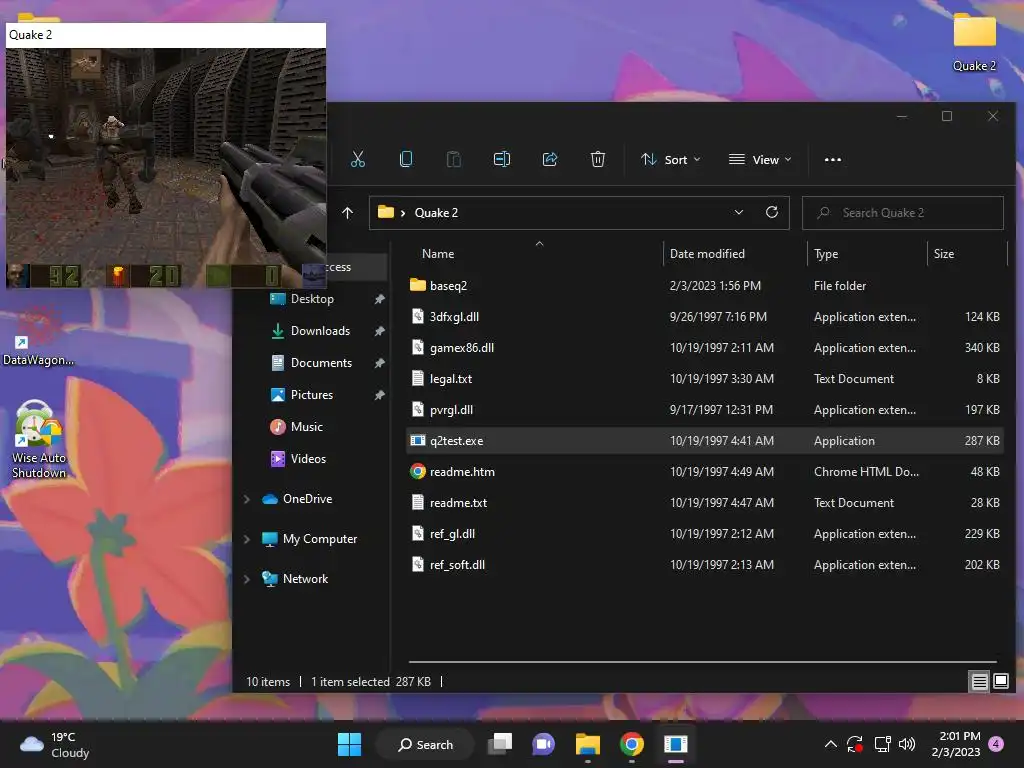Open the Sort dropdown menu
1024x768 pixels.
[x=671, y=159]
